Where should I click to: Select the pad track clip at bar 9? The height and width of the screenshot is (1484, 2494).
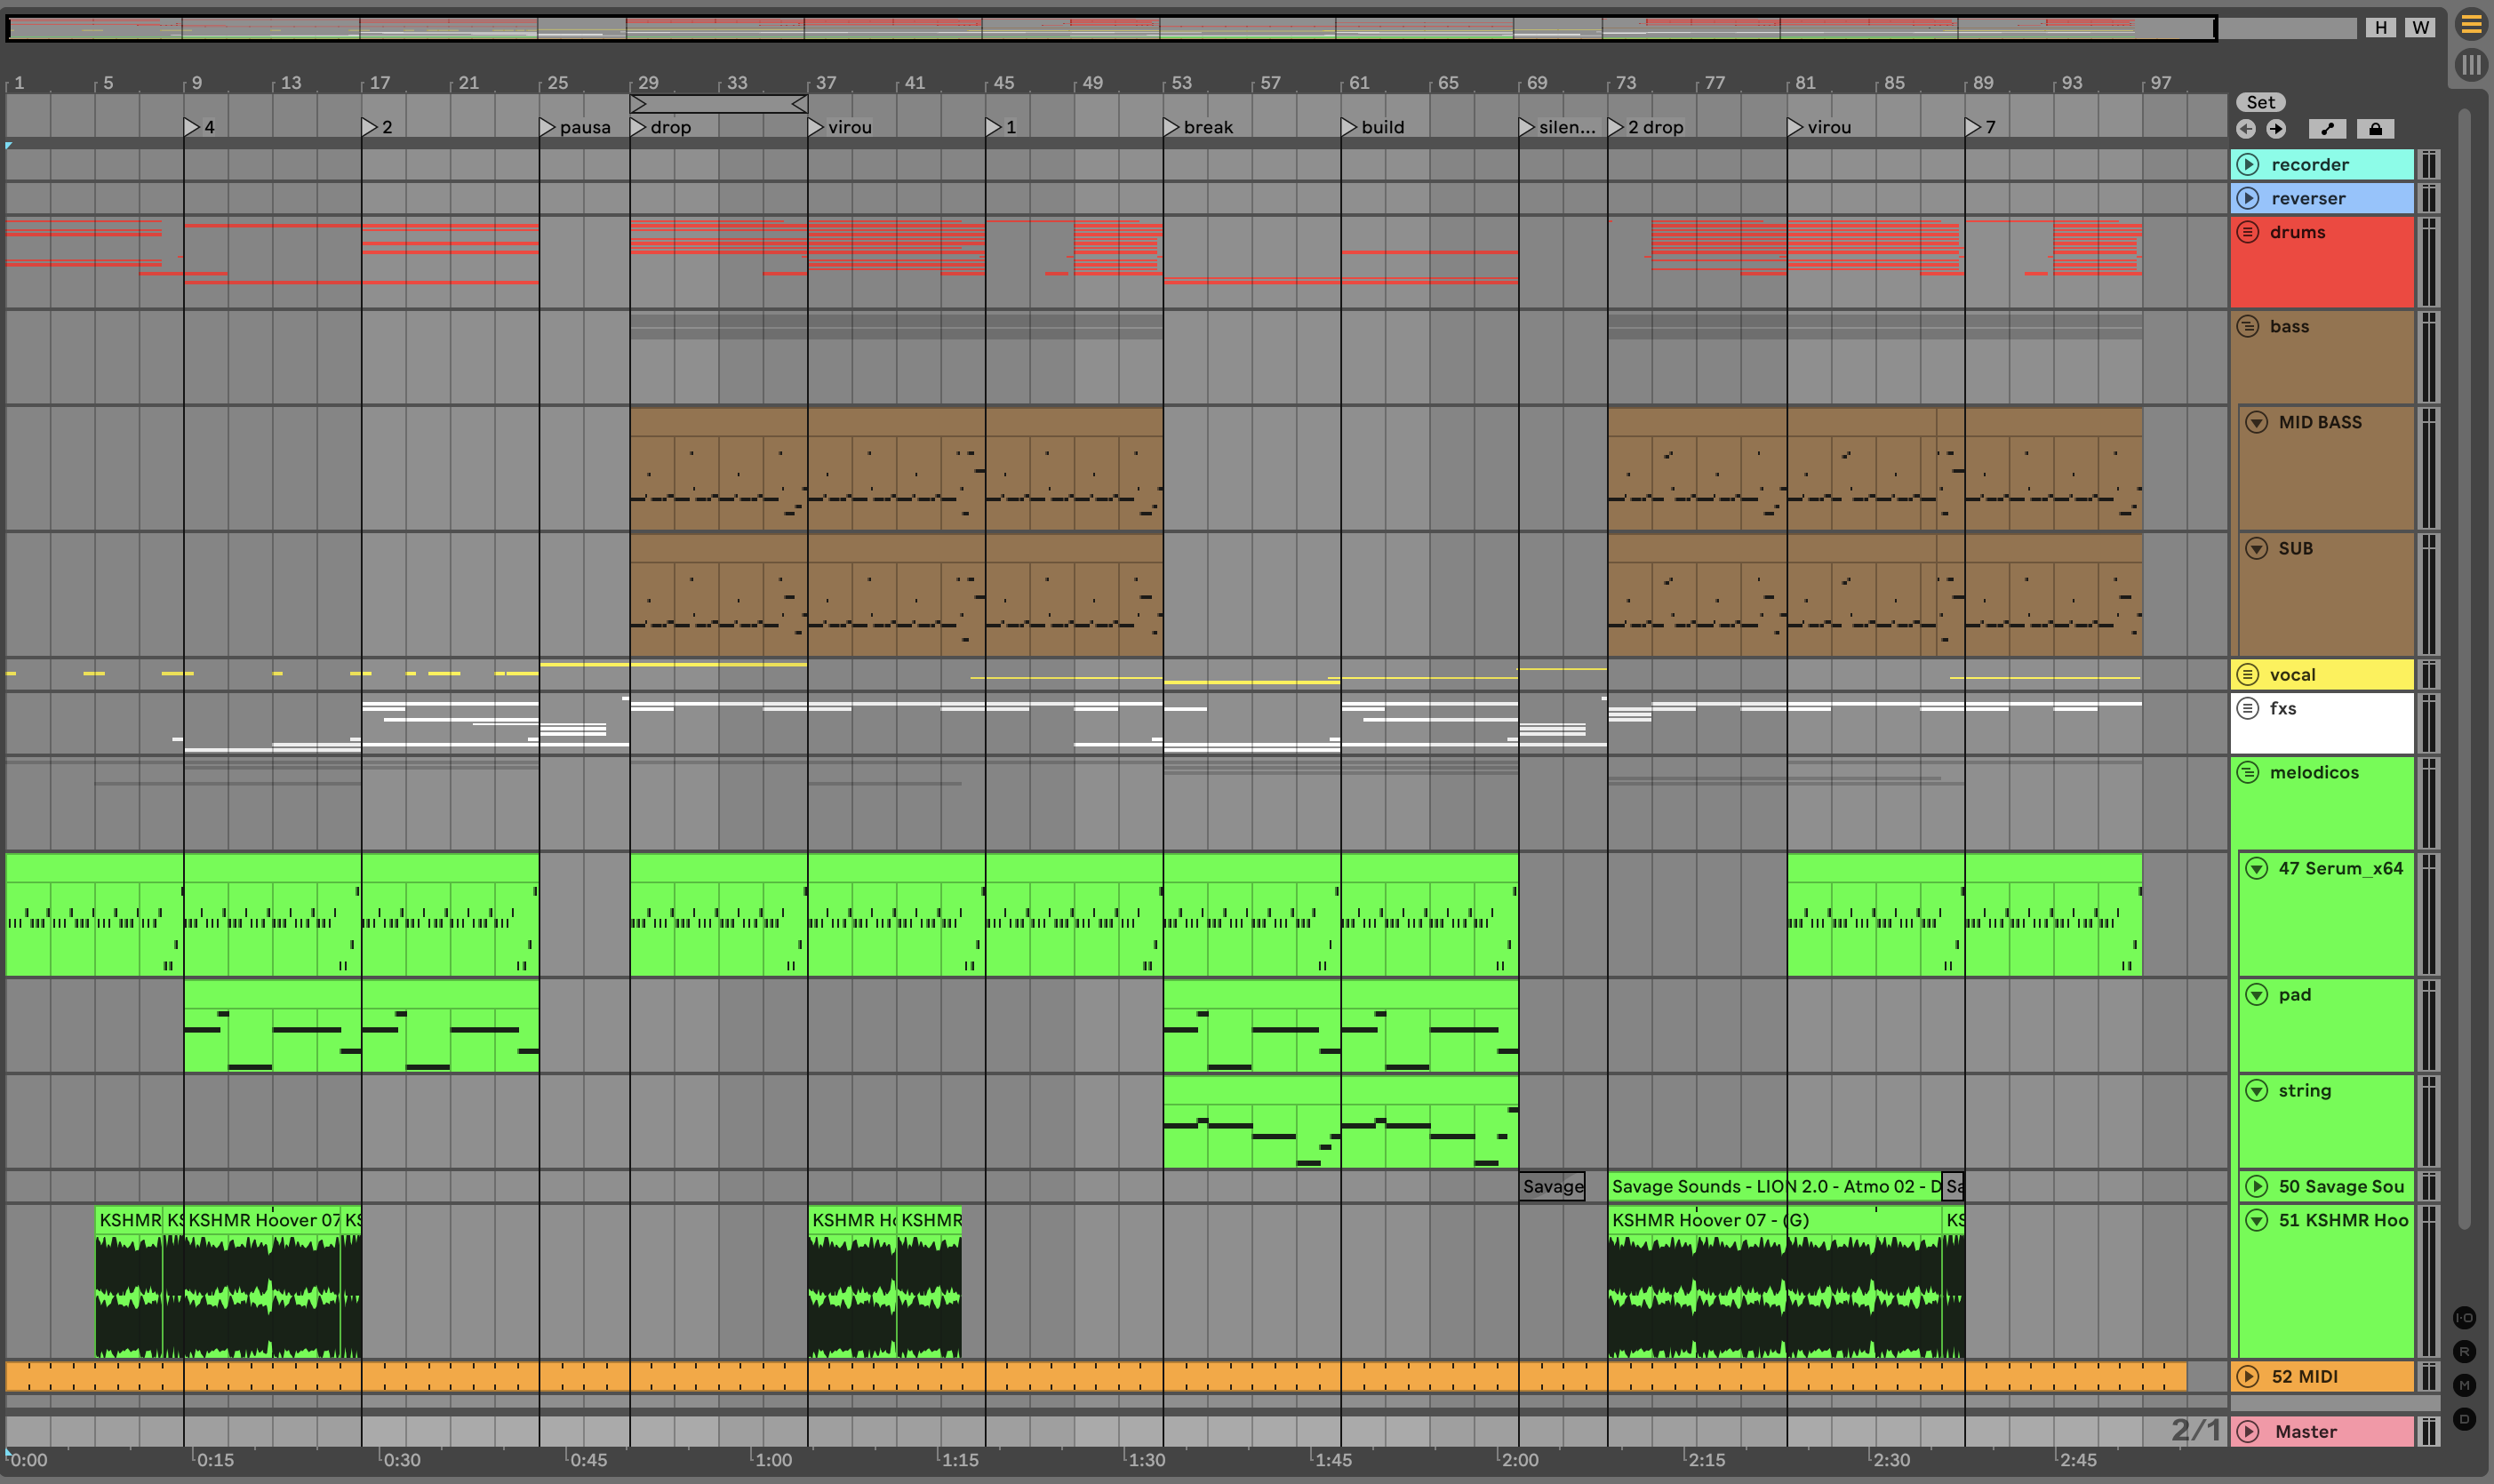point(273,1025)
